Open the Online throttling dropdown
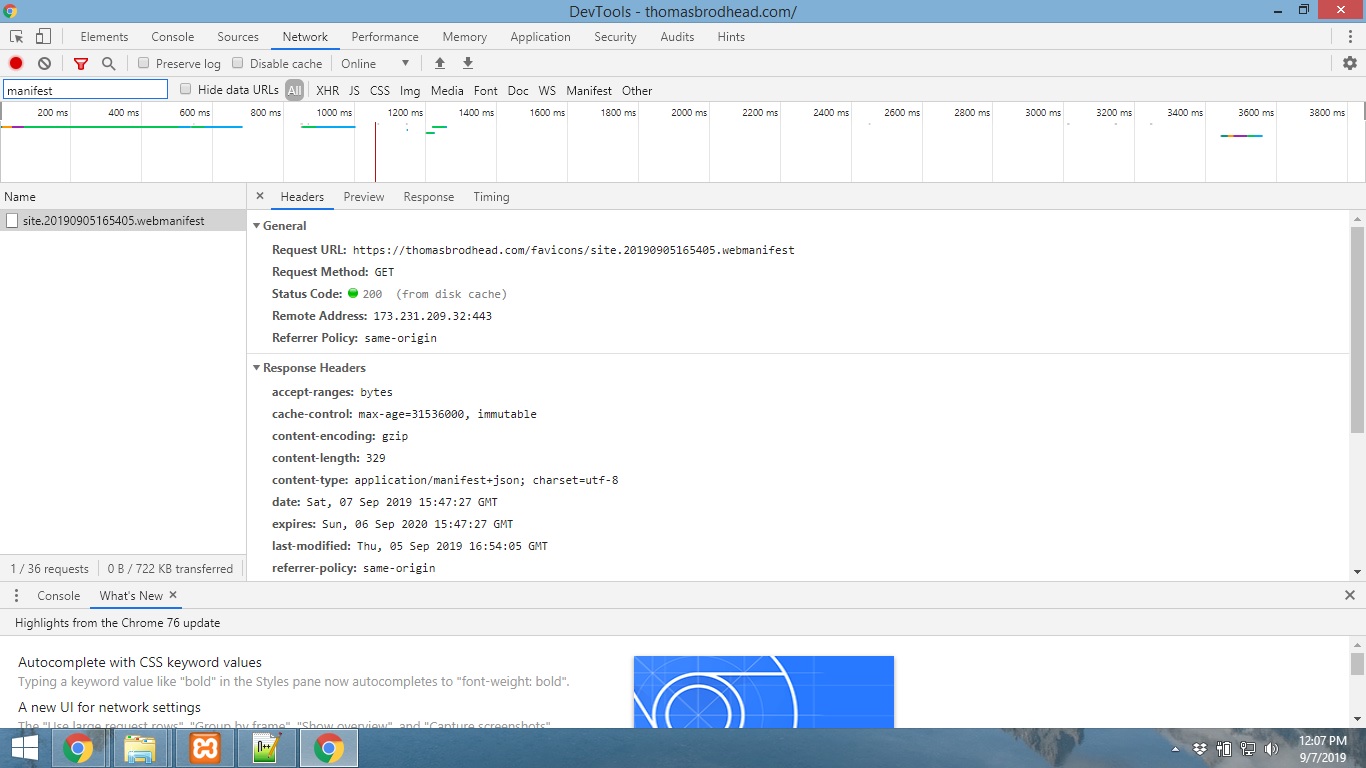The width and height of the screenshot is (1366, 768). pos(376,62)
